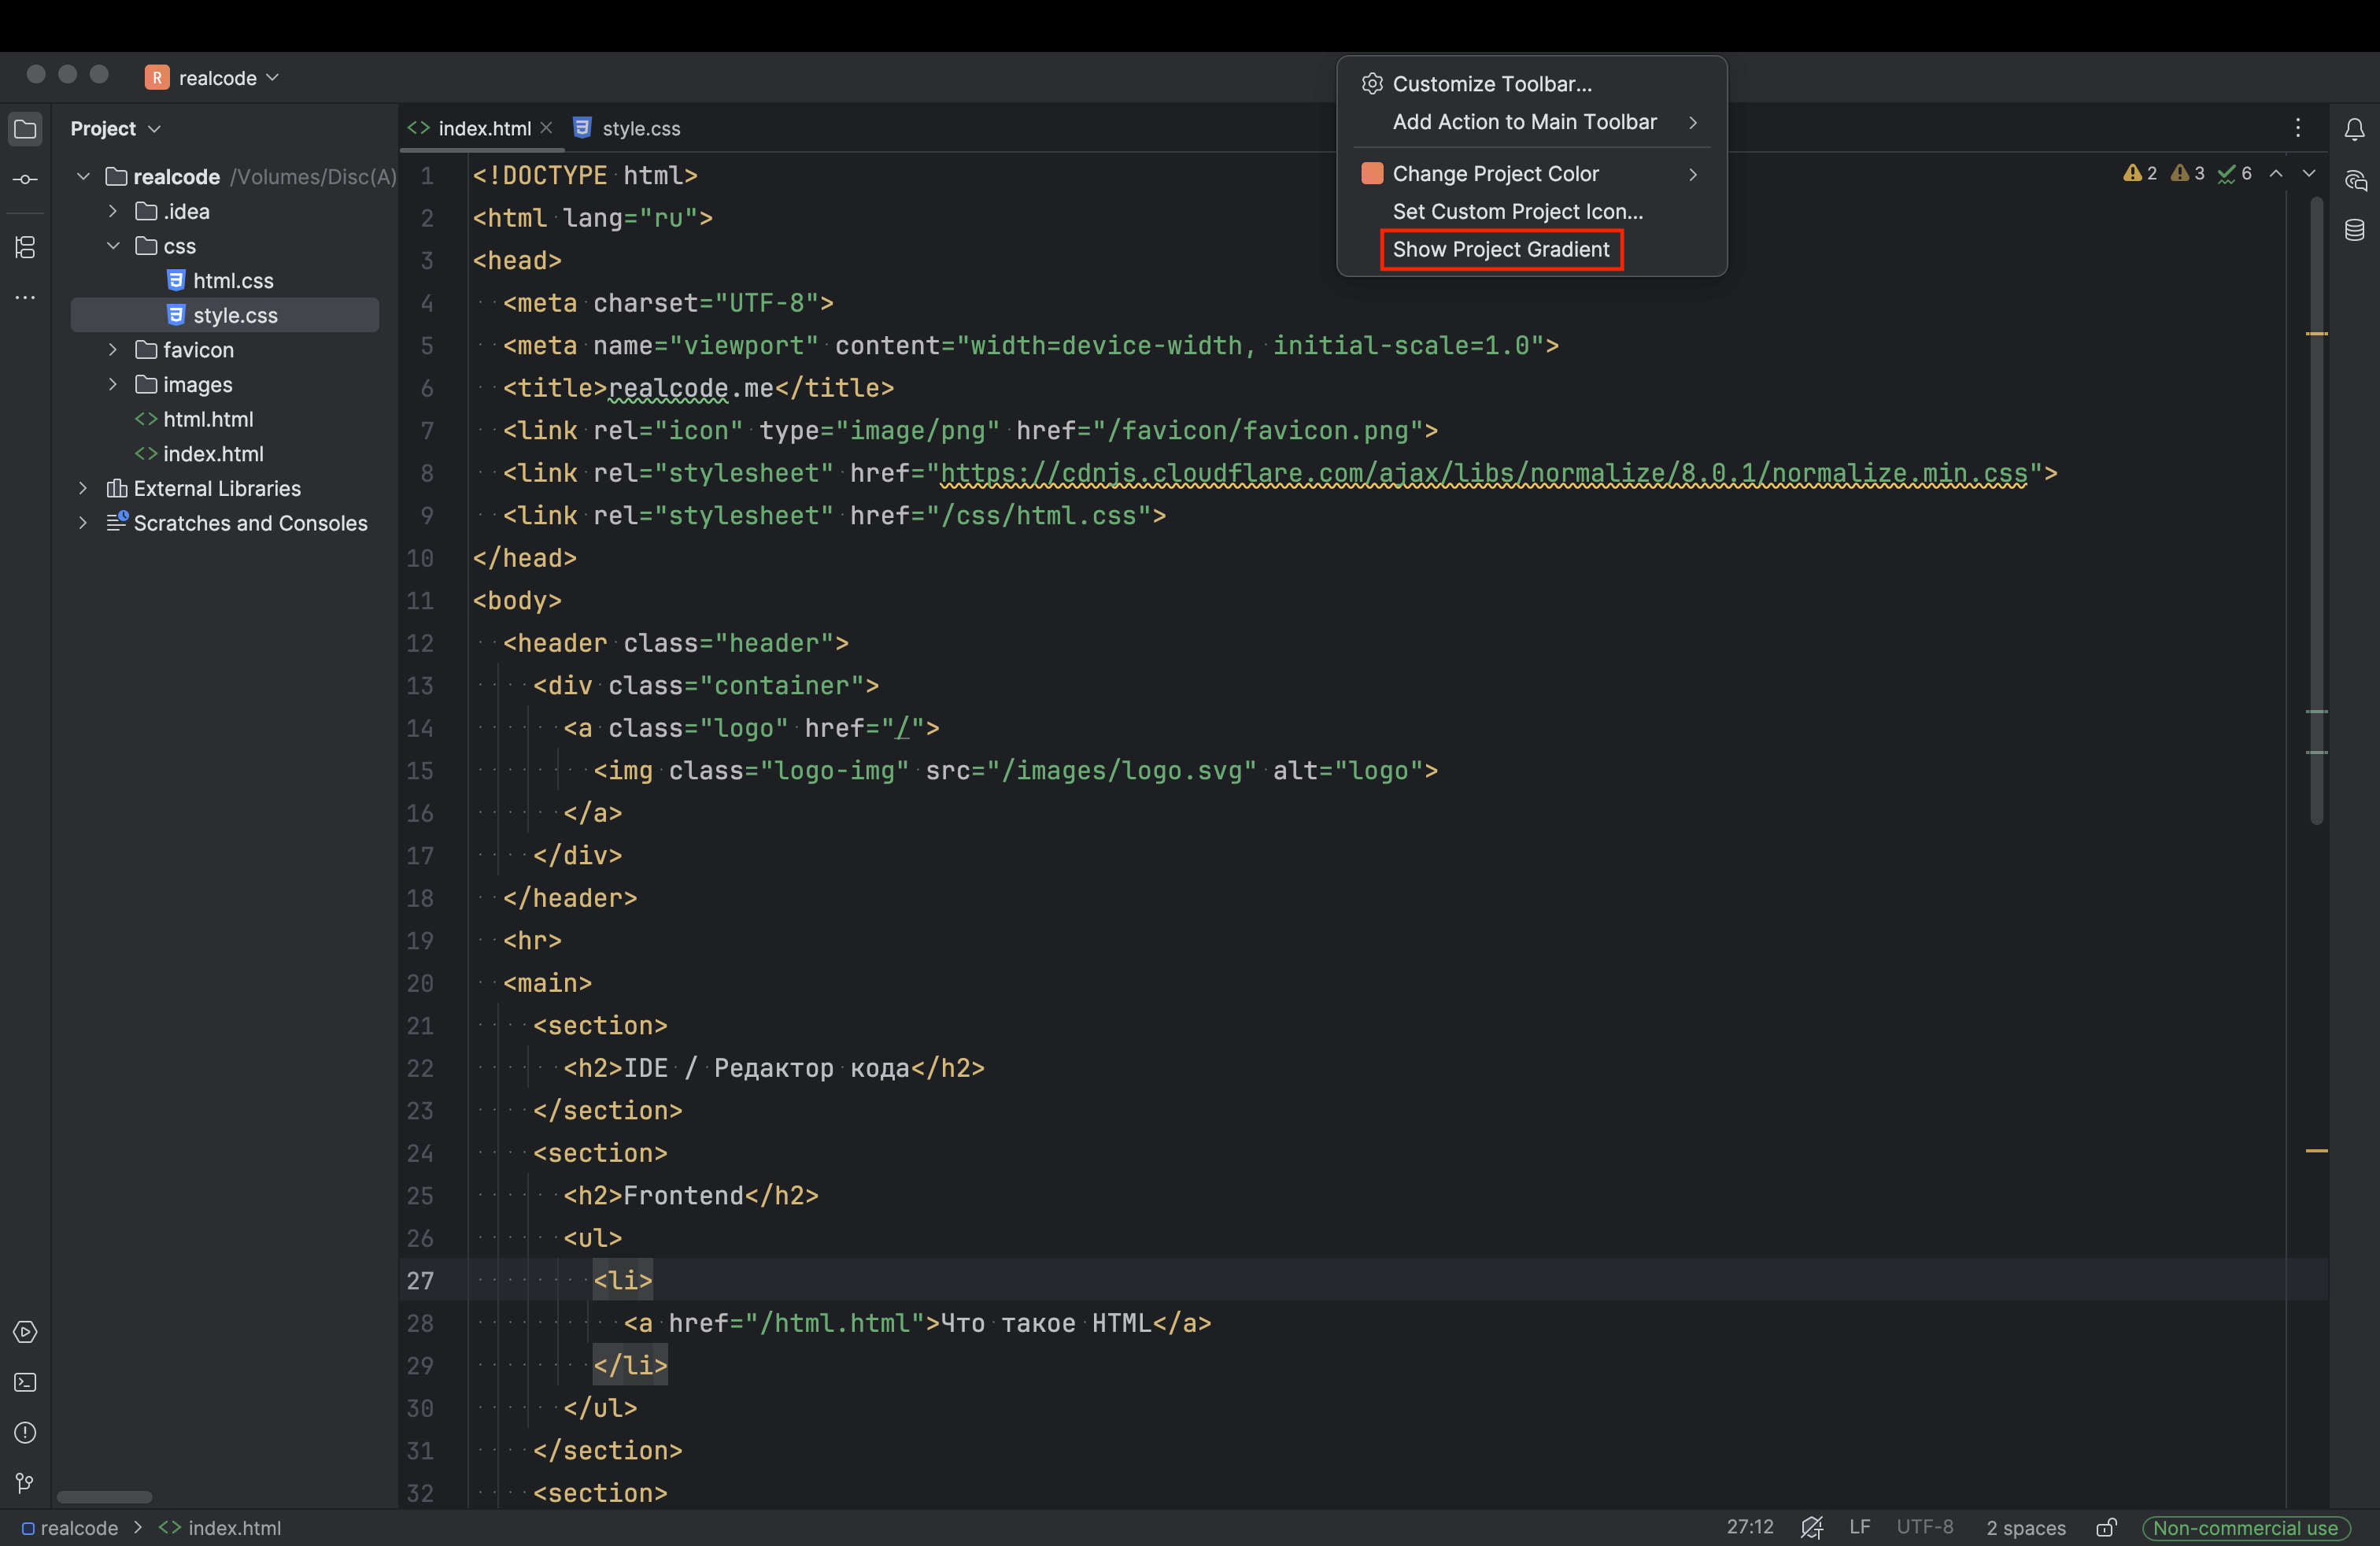Open Add Action to Main Toolbar submenu
Screen dimensions: 2380x1546
pyautogui.click(x=1524, y=122)
